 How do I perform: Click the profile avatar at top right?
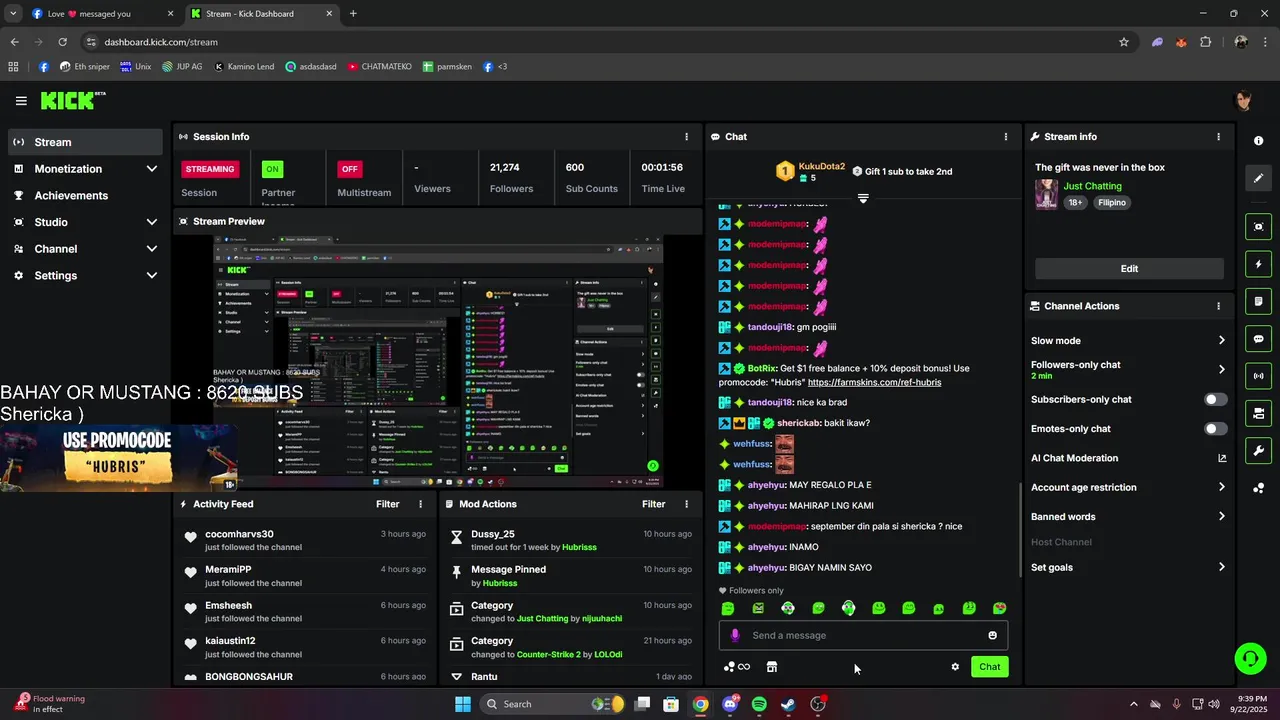(x=1244, y=101)
